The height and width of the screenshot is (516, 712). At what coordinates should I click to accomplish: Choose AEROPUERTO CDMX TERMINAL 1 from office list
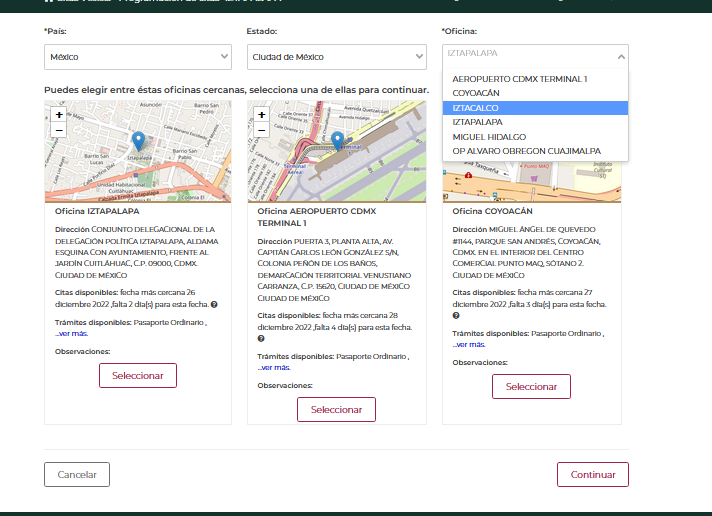point(519,78)
